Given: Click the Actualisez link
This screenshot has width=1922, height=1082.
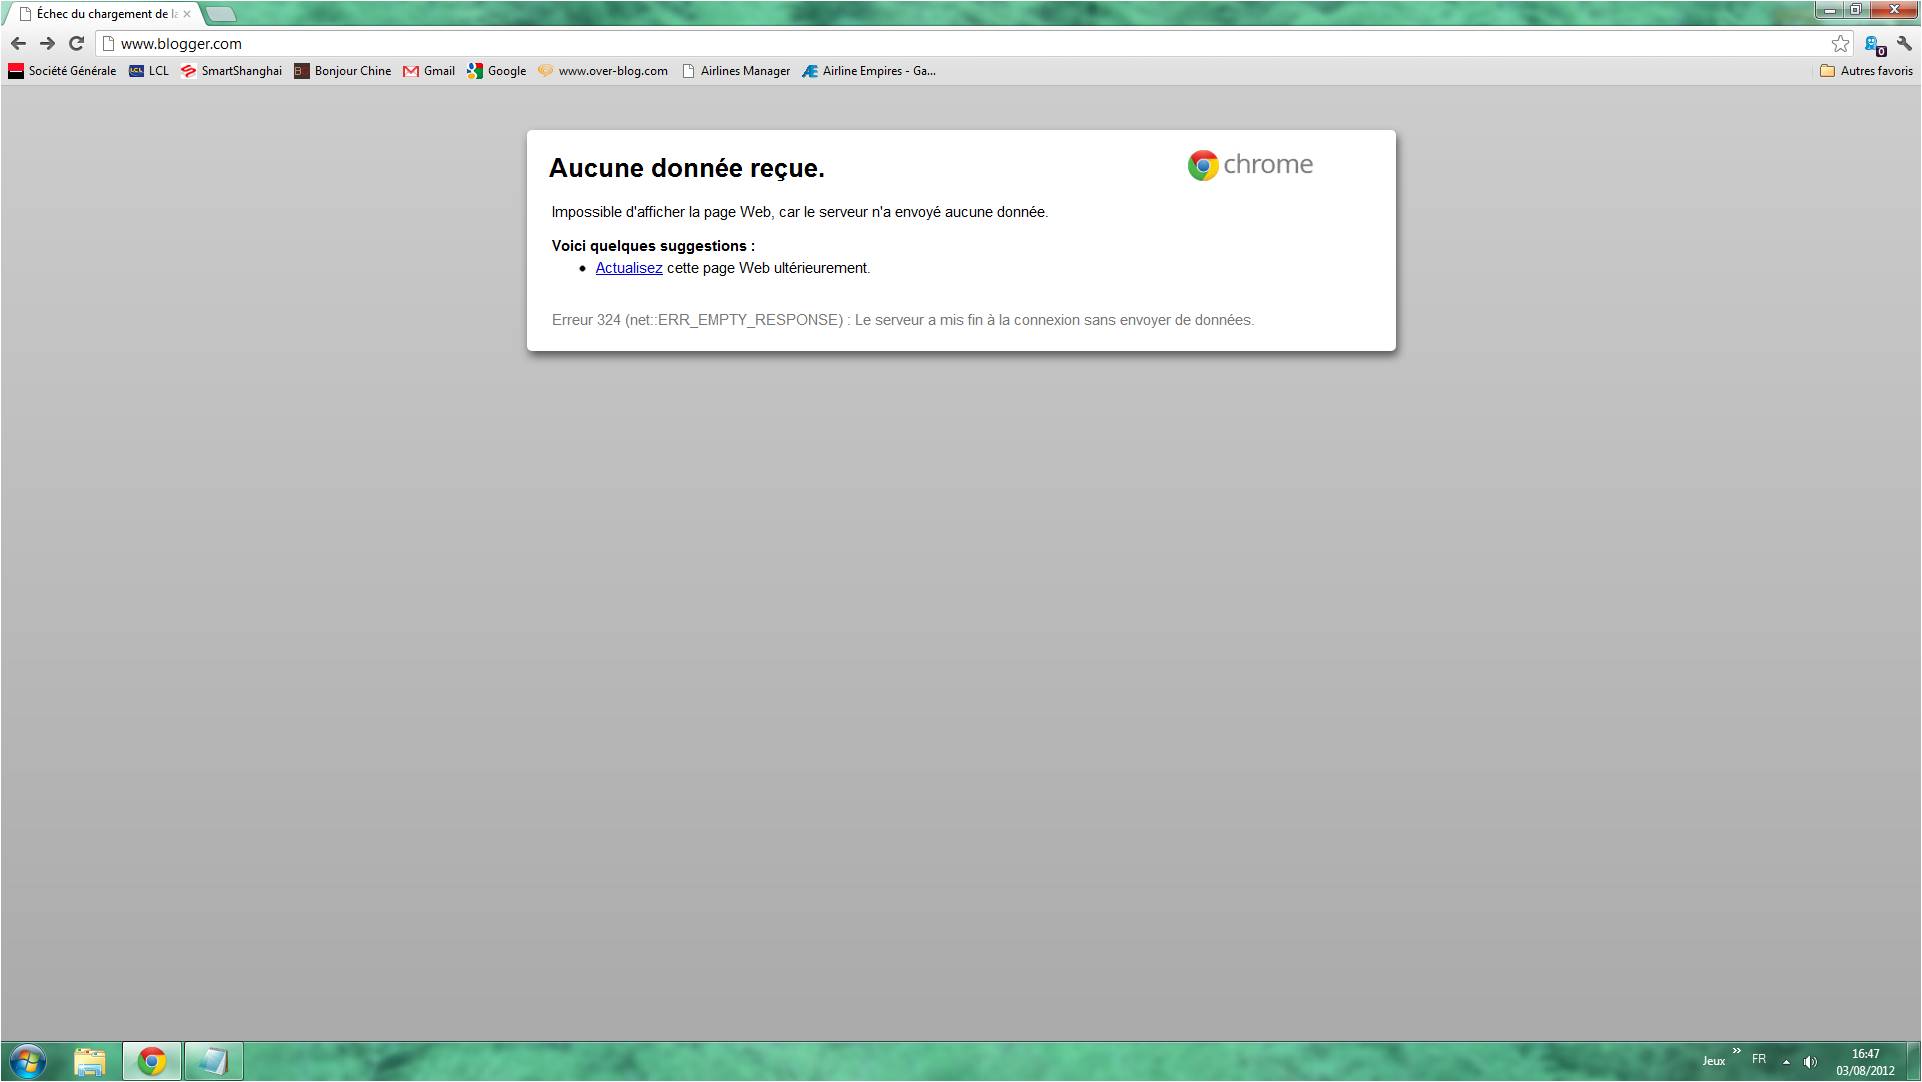Looking at the screenshot, I should (x=629, y=268).
